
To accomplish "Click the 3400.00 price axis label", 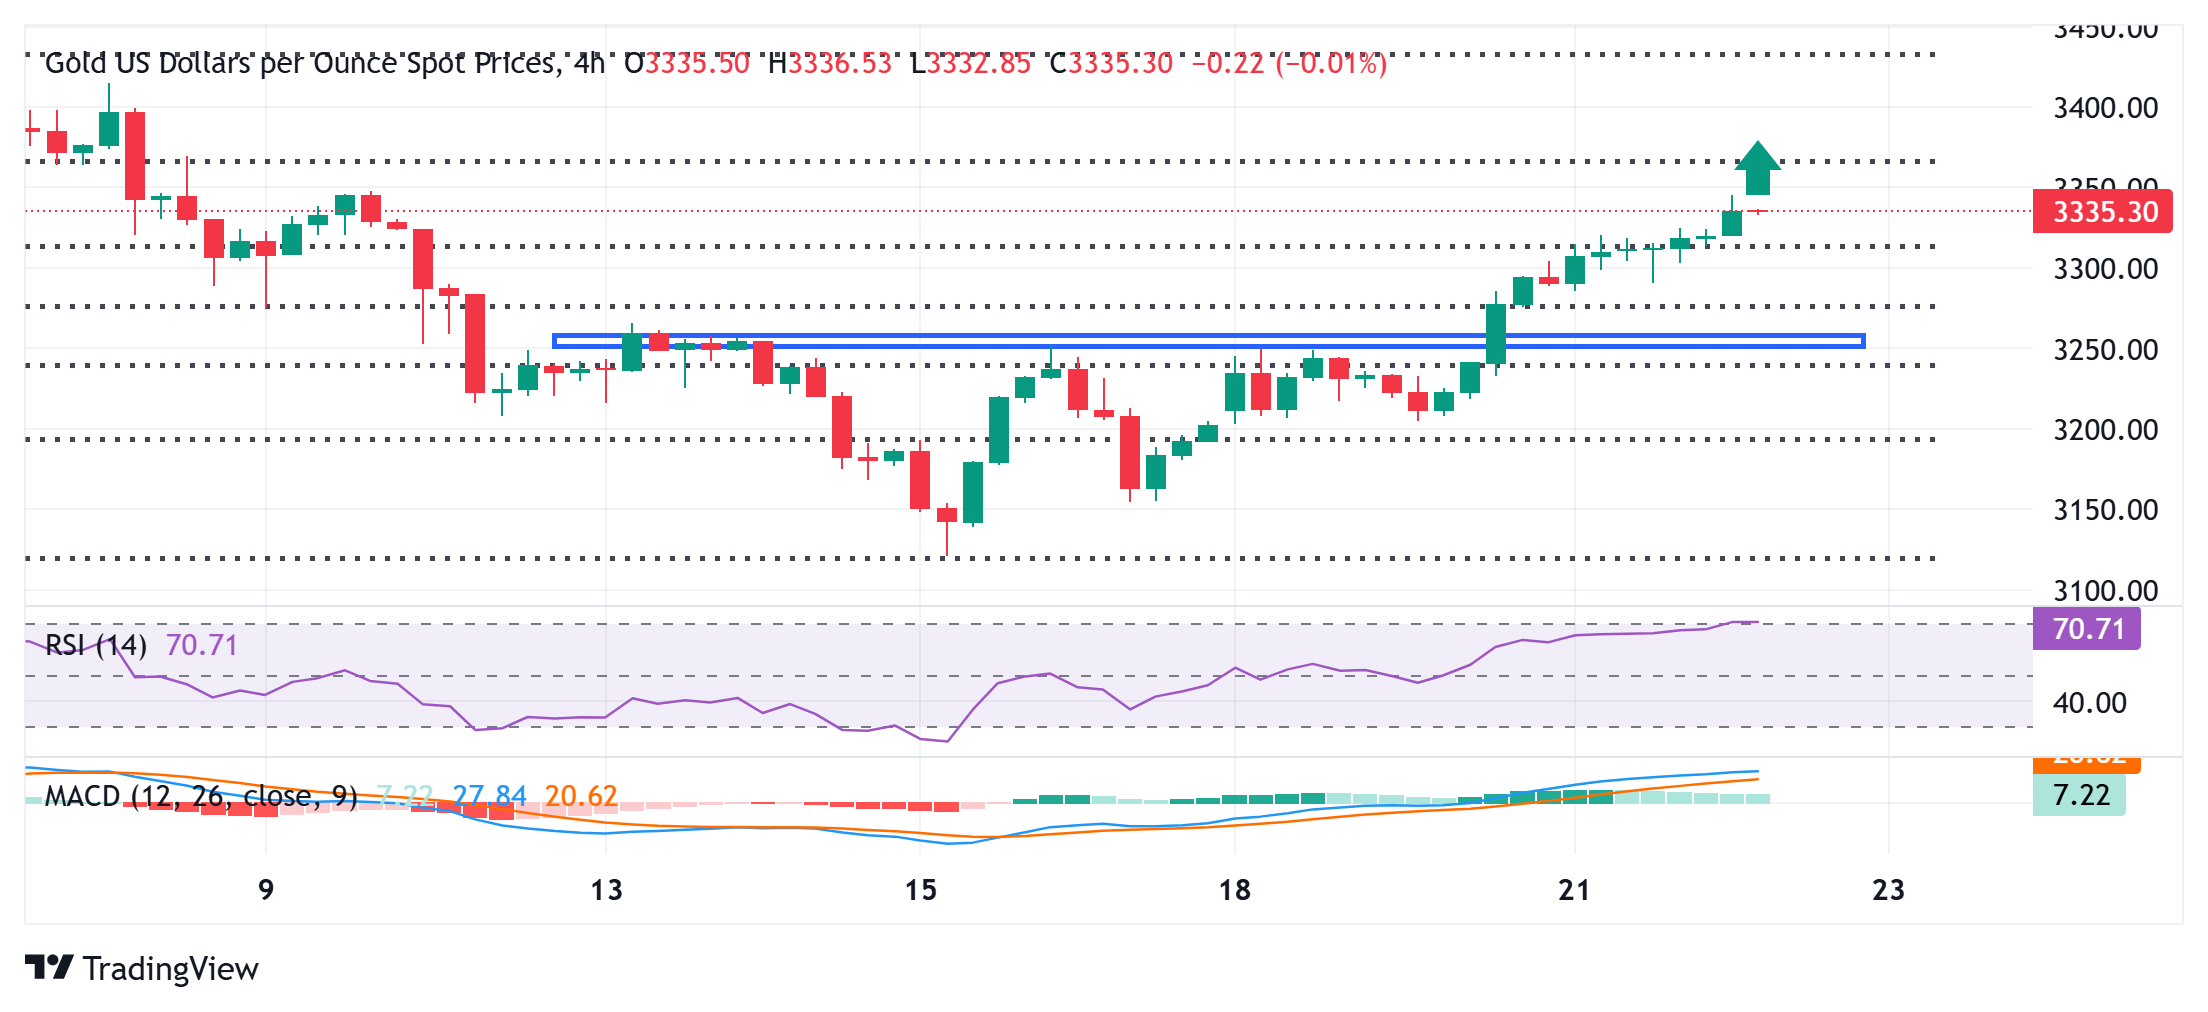I will point(2105,108).
